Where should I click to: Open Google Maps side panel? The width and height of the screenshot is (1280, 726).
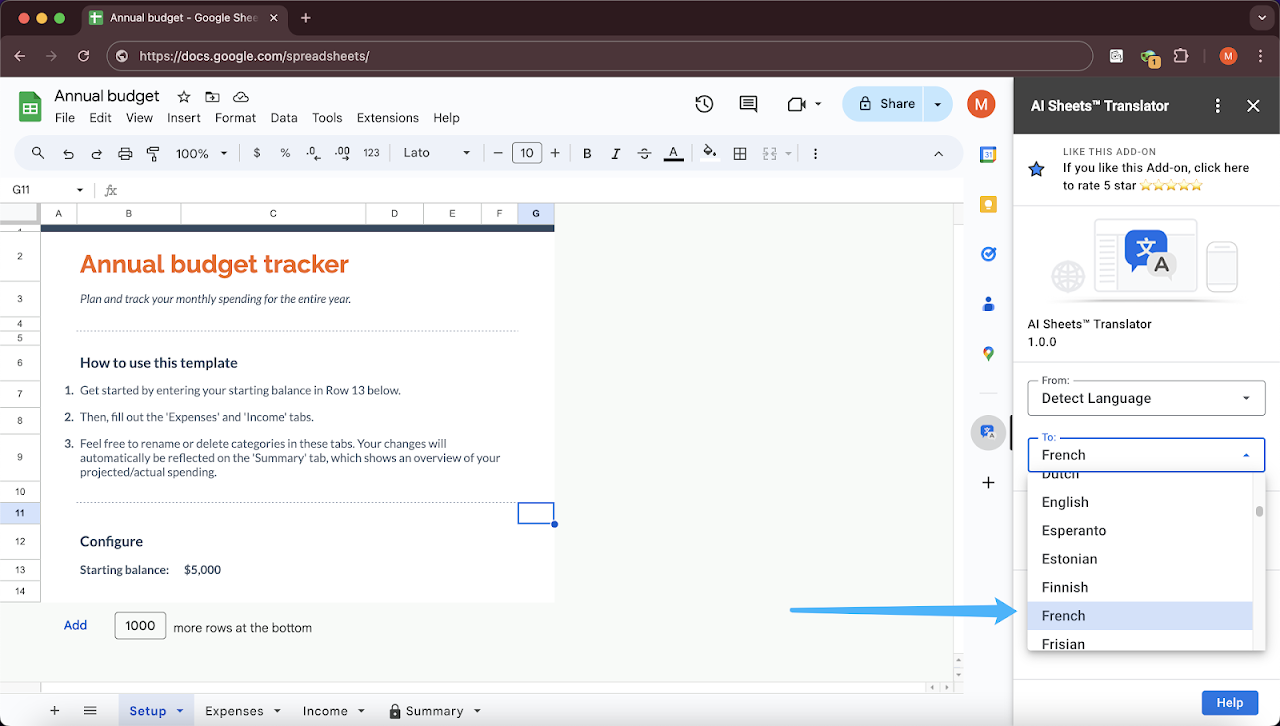987,353
